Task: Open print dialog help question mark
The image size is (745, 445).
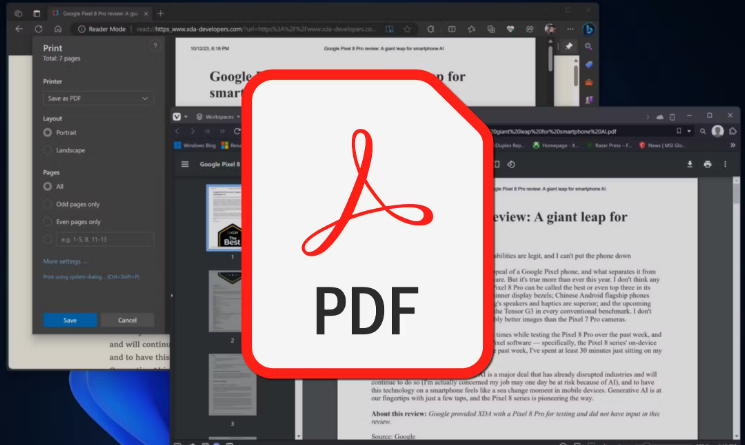Action: 155,46
